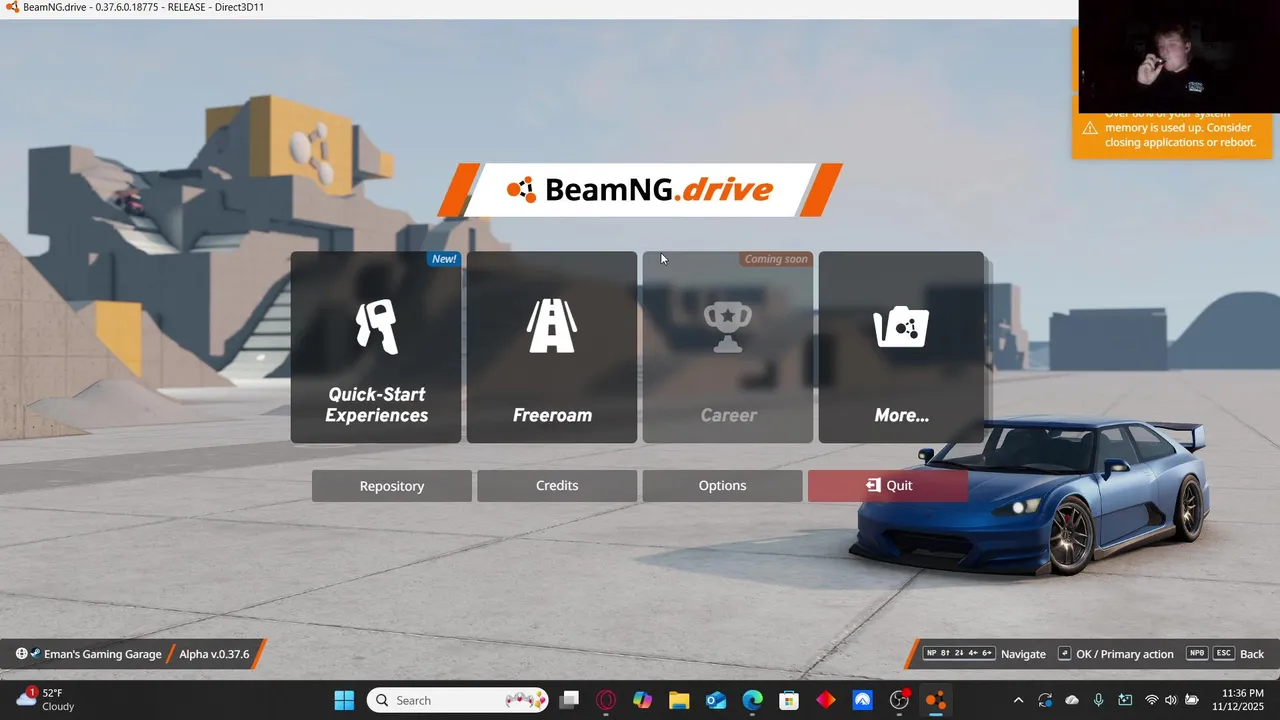Click the exit-door icon in the Quit button
This screenshot has width=1280, height=720.
pos(873,485)
